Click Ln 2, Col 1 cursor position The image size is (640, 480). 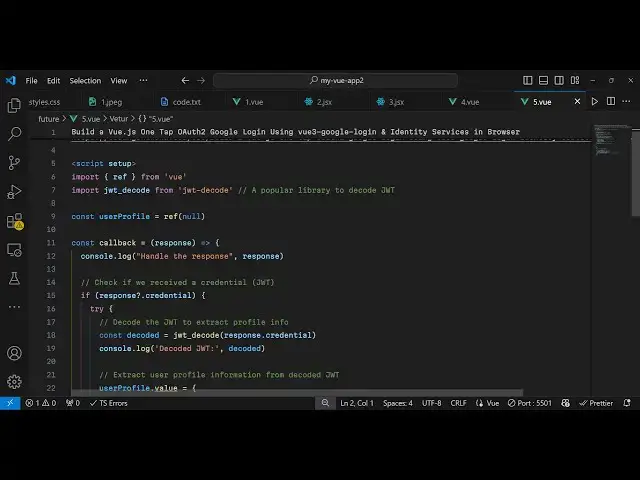click(357, 403)
